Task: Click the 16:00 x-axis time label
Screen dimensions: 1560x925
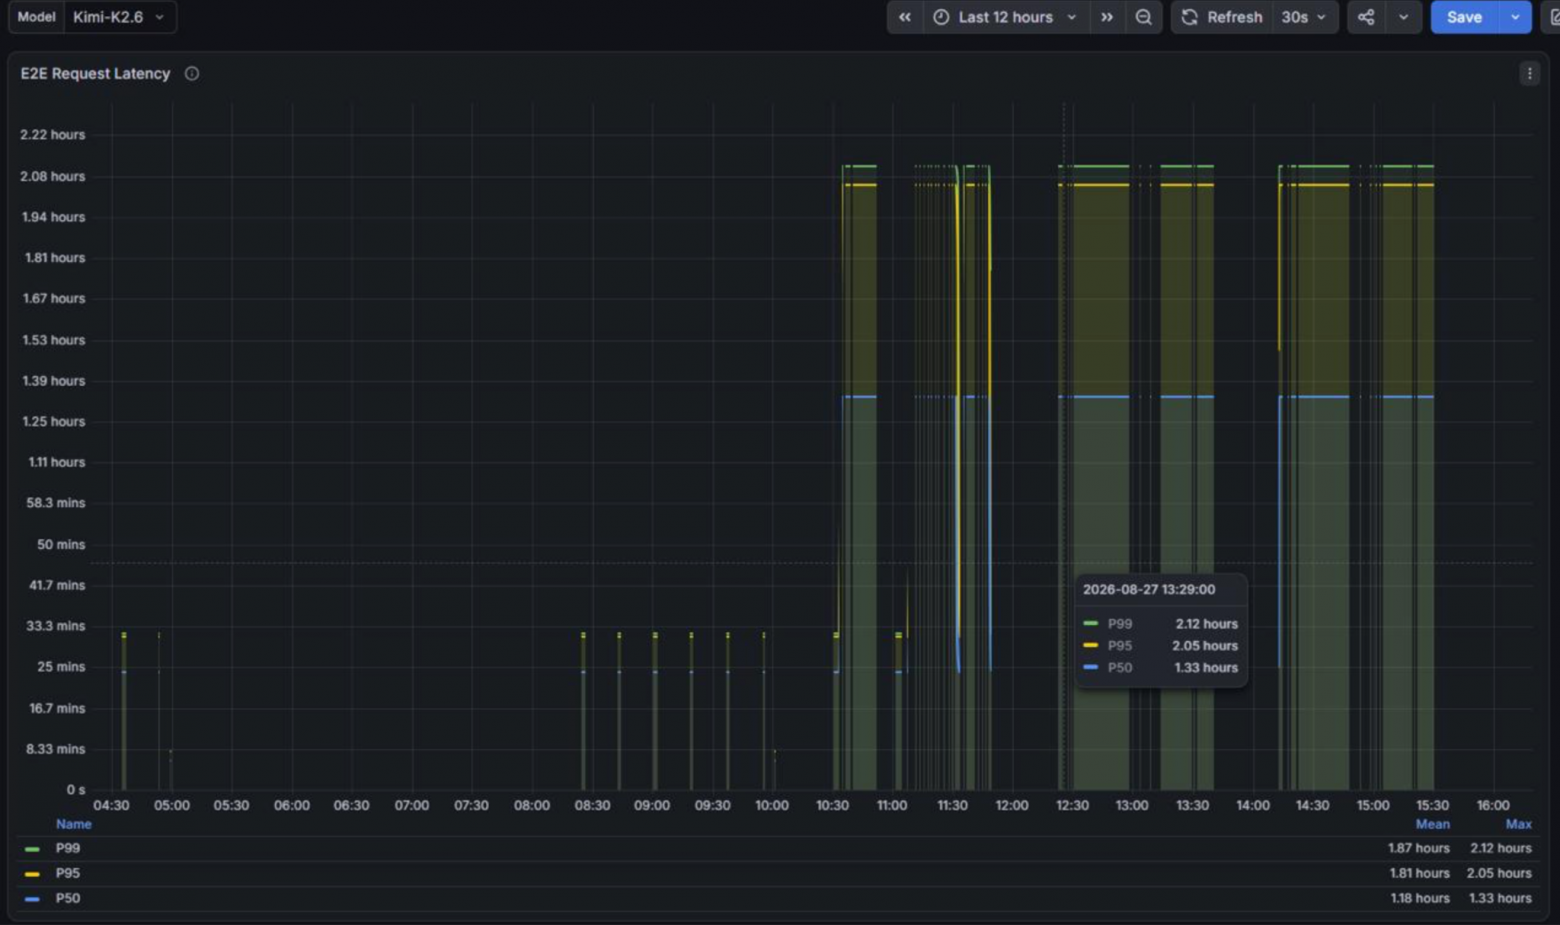Action: (x=1493, y=805)
